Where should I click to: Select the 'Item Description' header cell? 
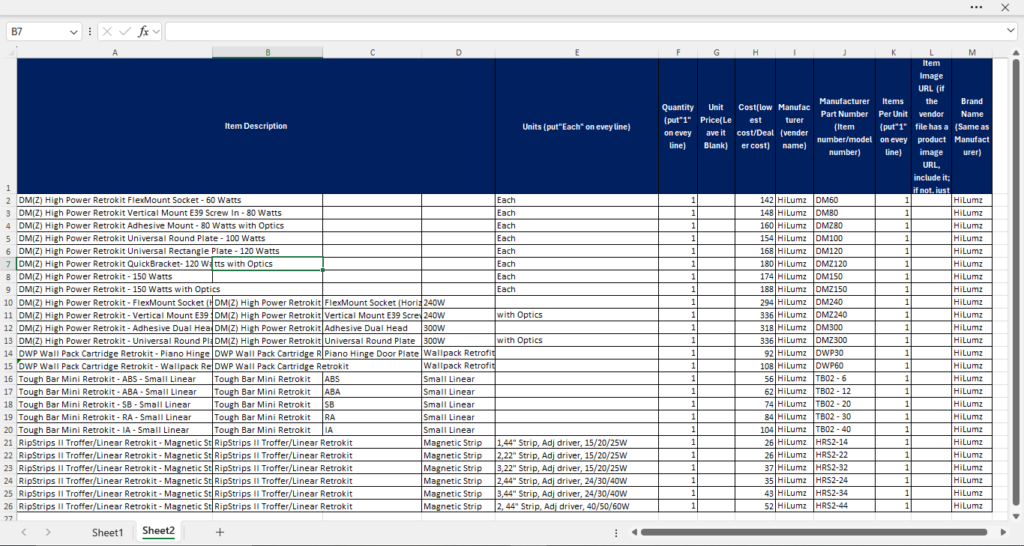pyautogui.click(x=256, y=126)
